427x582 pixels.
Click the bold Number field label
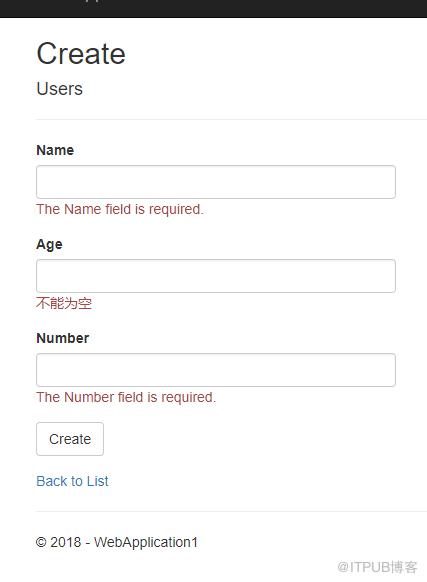[63, 338]
